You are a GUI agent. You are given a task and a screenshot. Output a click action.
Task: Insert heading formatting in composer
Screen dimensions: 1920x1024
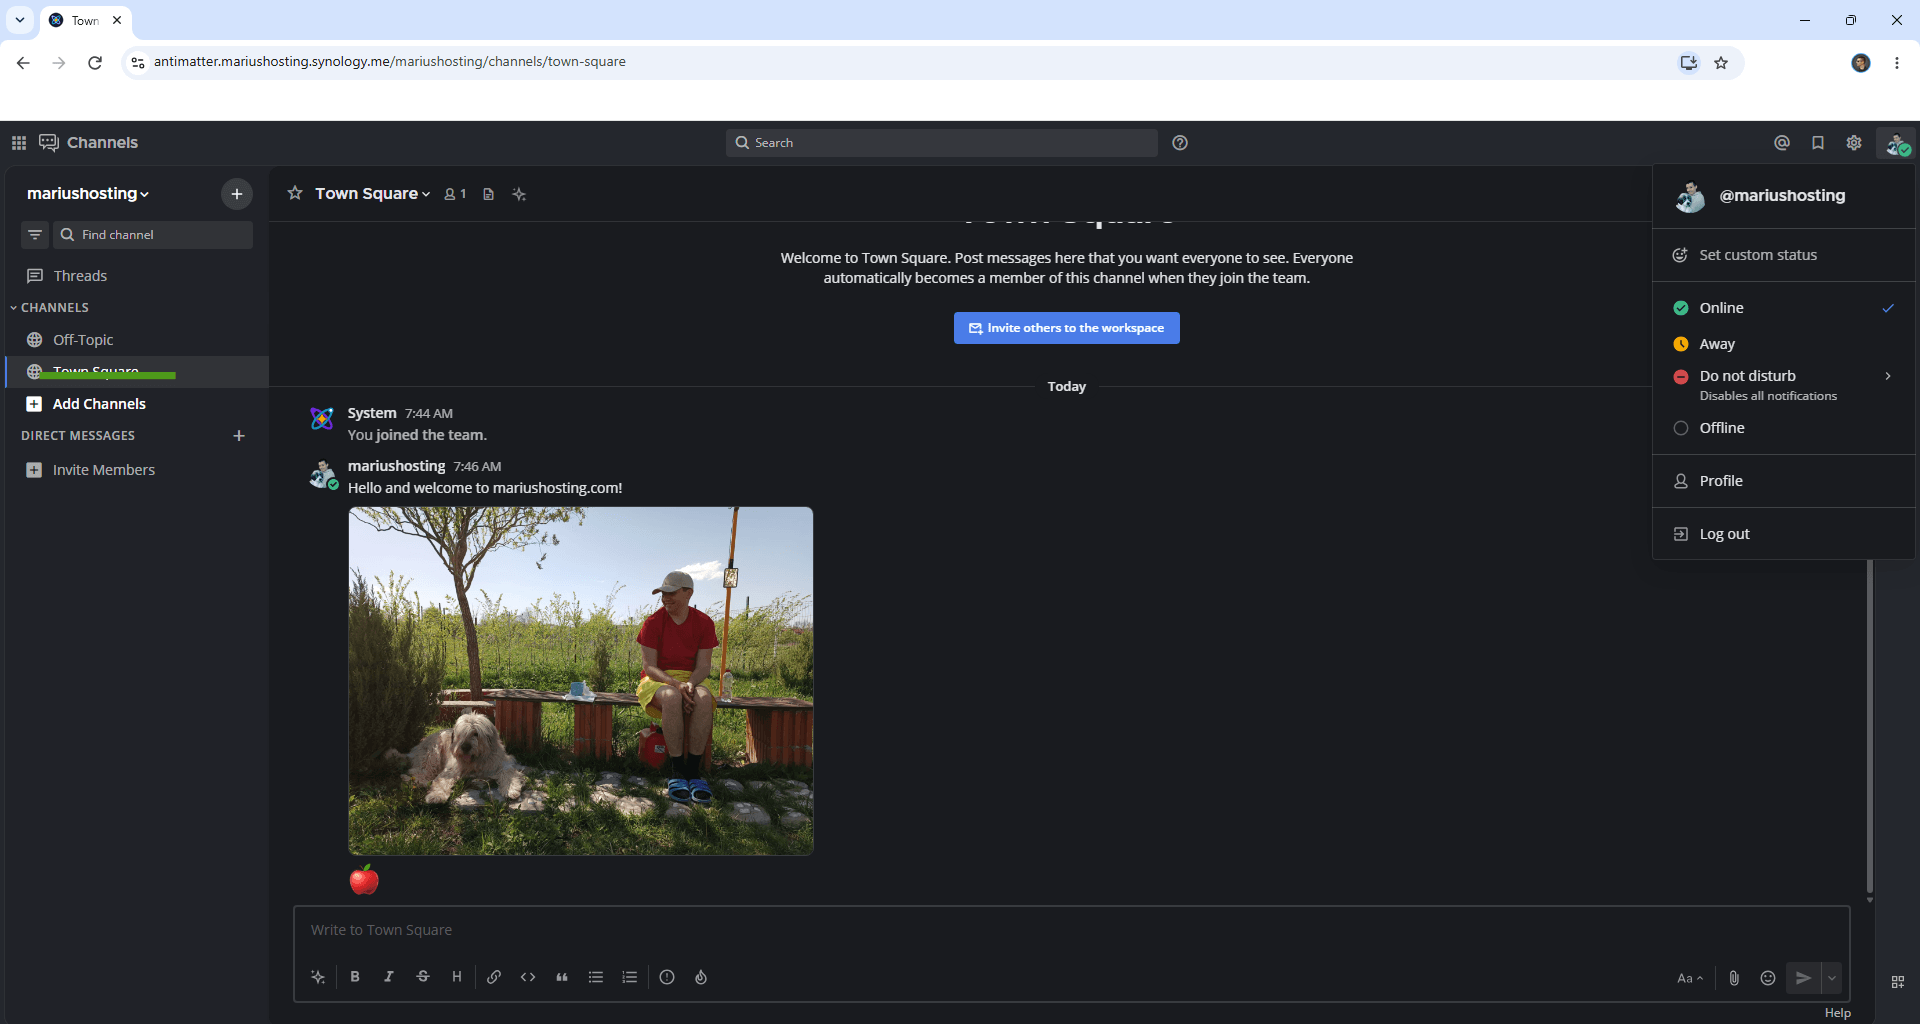click(x=457, y=977)
